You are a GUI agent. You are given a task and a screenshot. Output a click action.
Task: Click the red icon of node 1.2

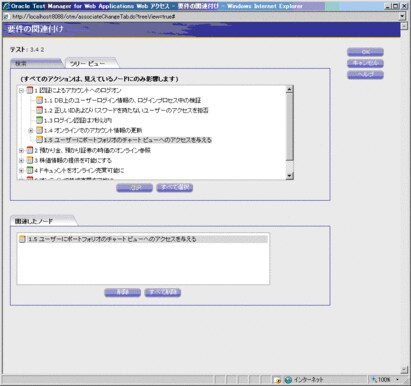pyautogui.click(x=39, y=110)
